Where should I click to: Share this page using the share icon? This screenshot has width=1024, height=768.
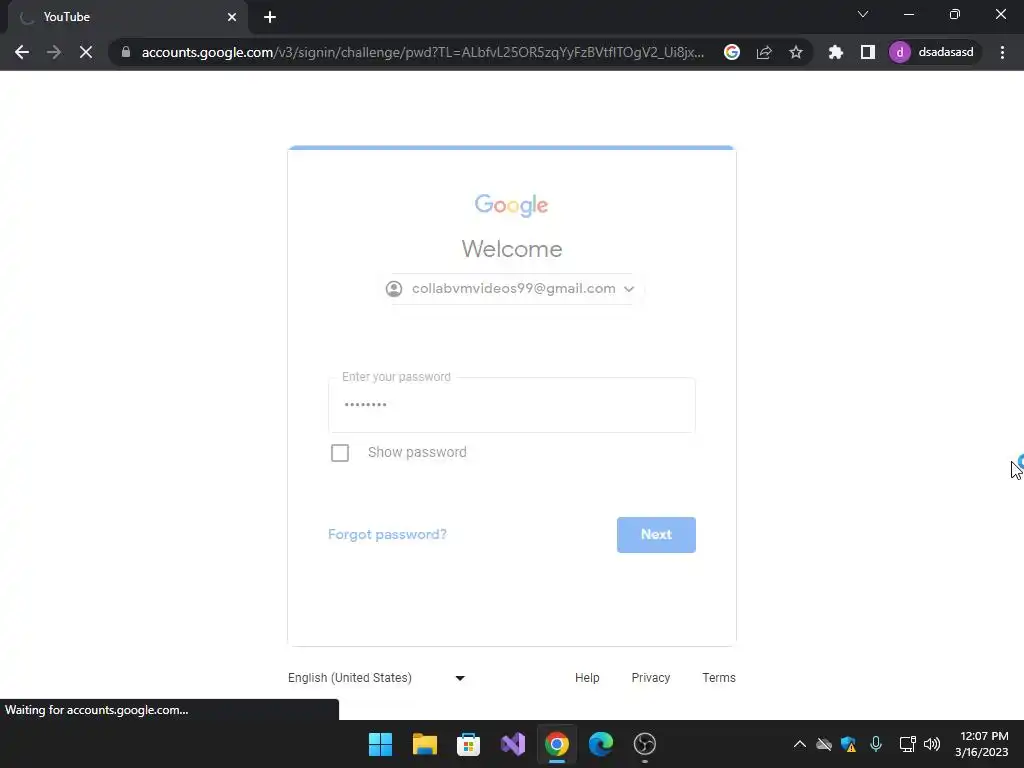[x=764, y=52]
